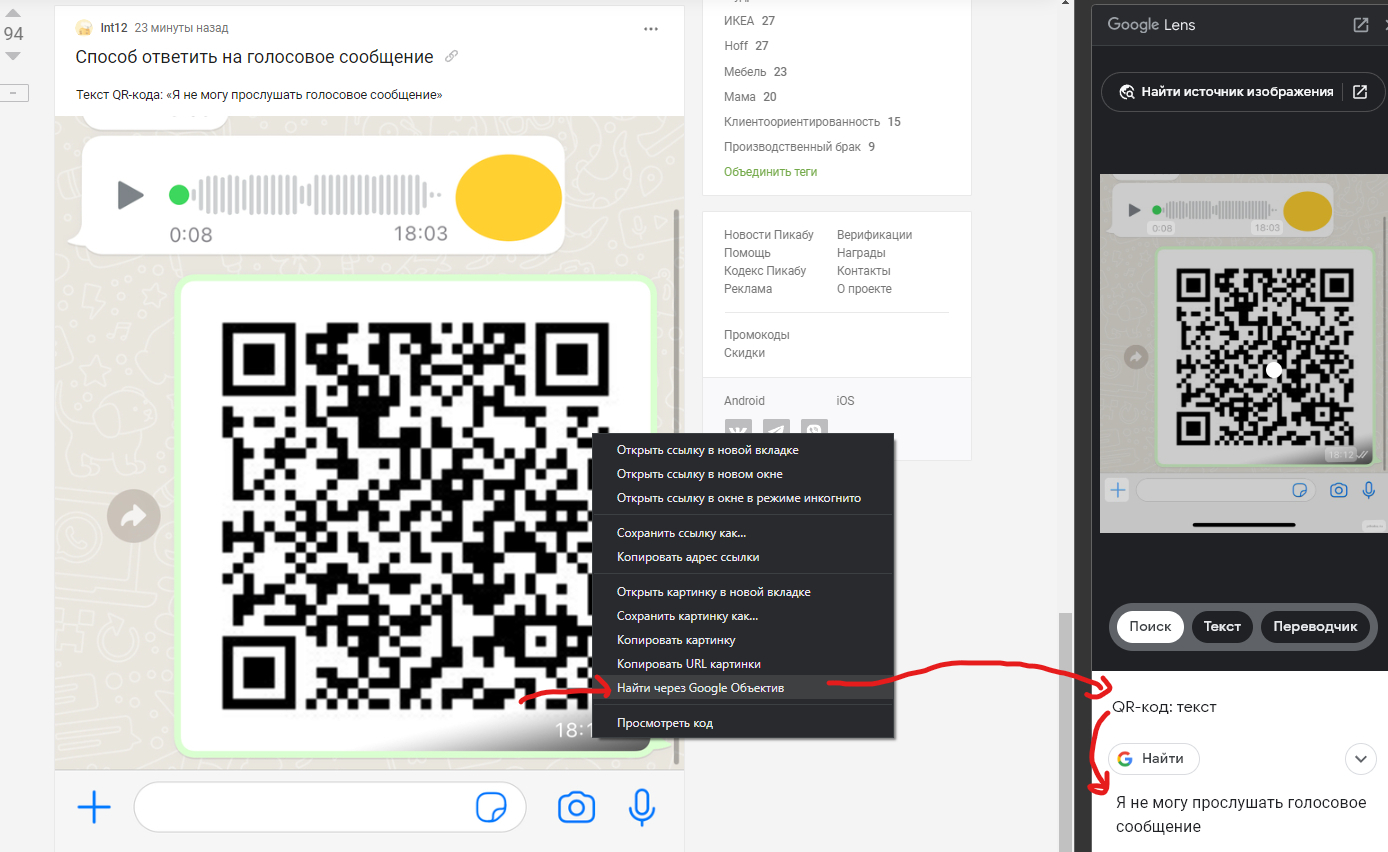The height and width of the screenshot is (852, 1388).
Task: Click the sticker icon in the post's message field
Action: pyautogui.click(x=491, y=807)
